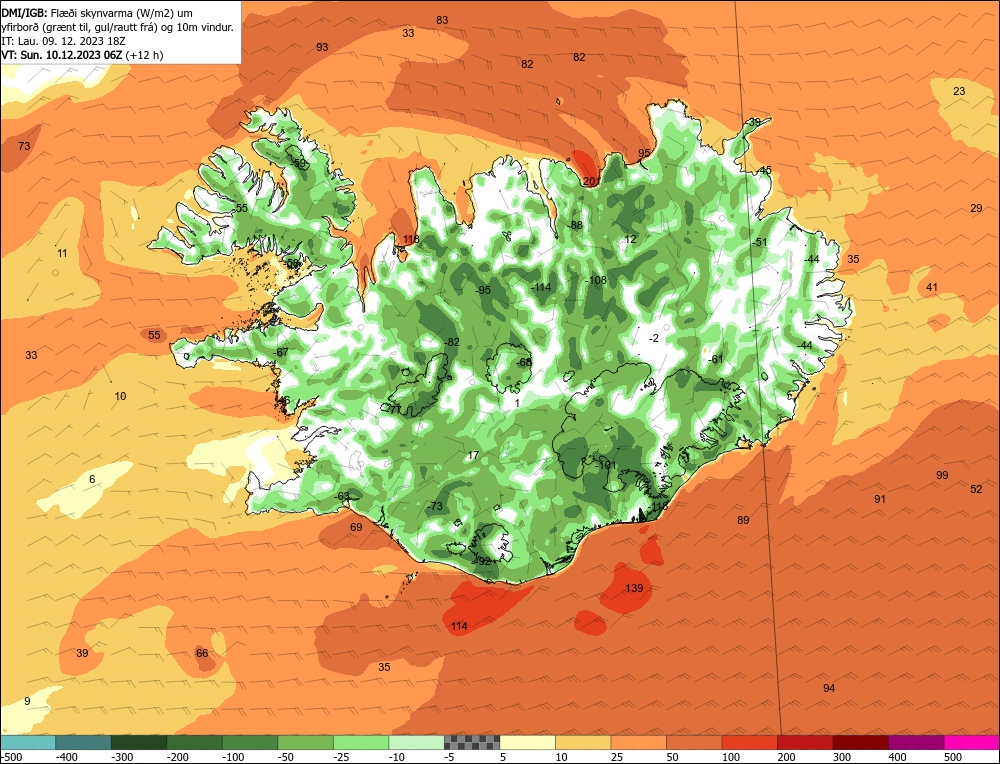Click the purple 400 to 500 legend swatch

point(916,742)
